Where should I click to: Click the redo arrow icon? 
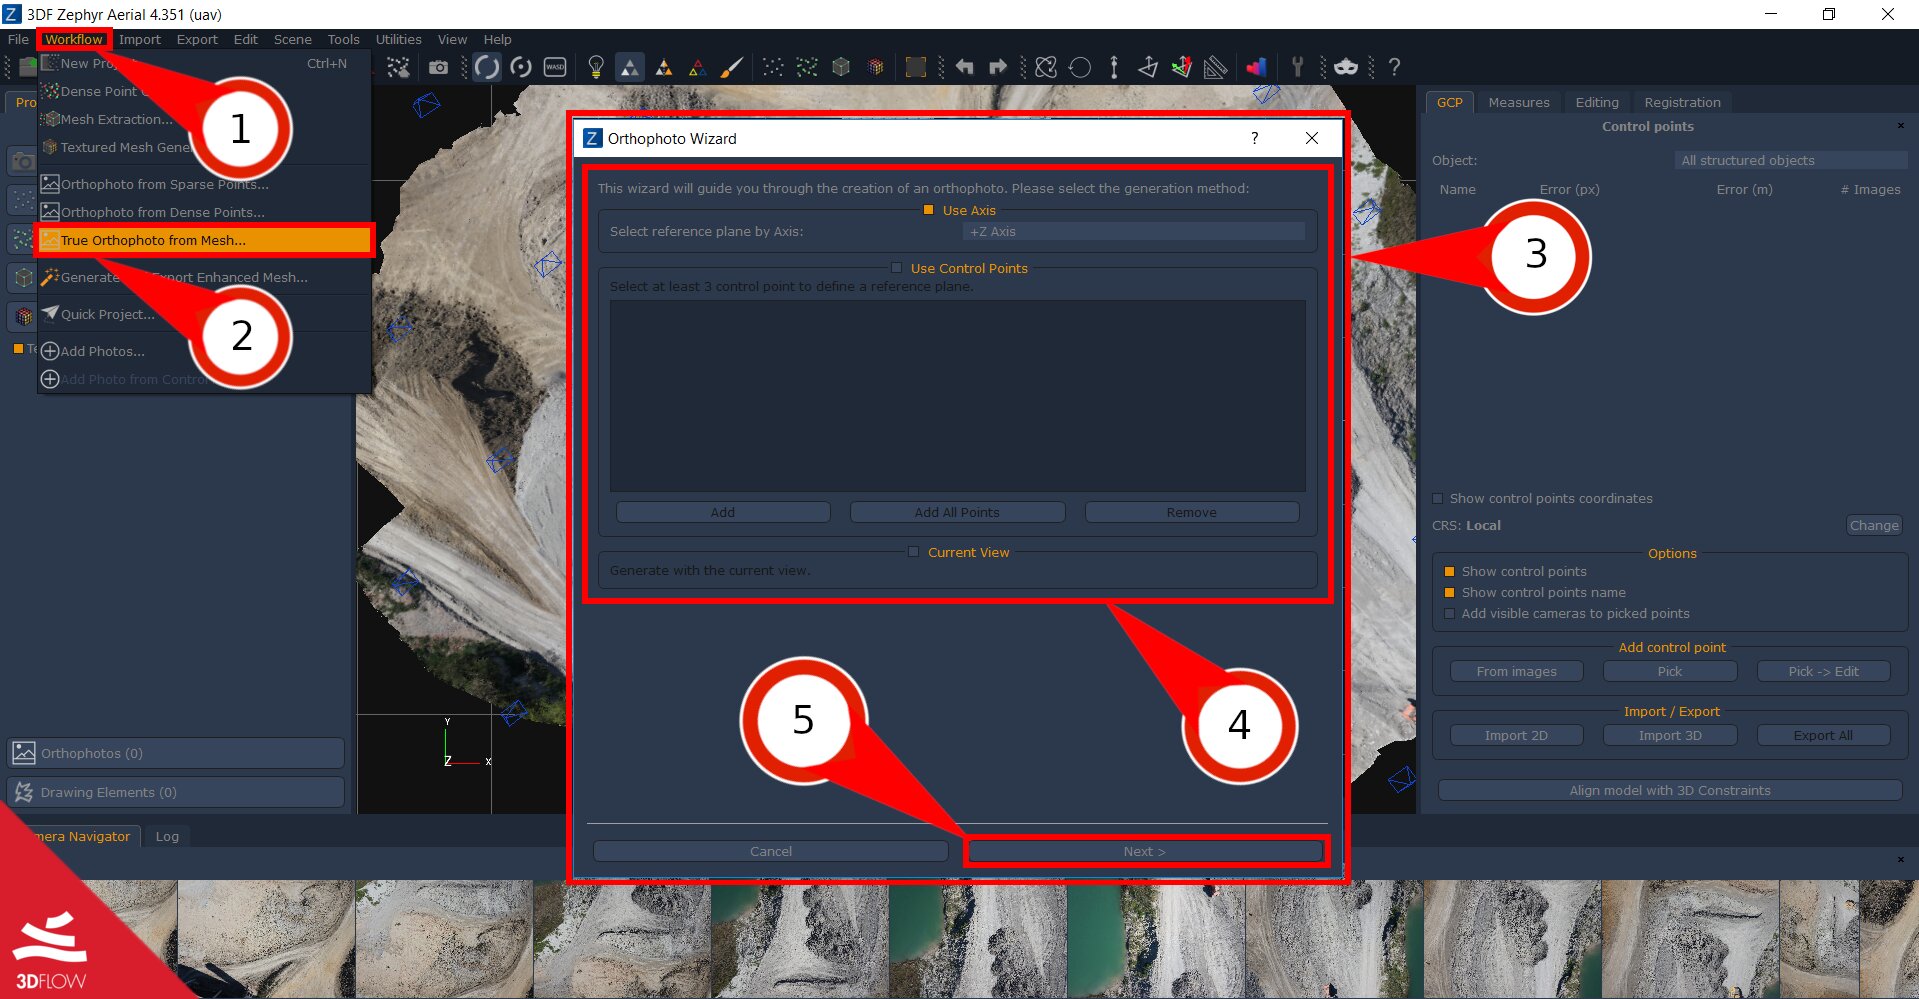pos(998,67)
